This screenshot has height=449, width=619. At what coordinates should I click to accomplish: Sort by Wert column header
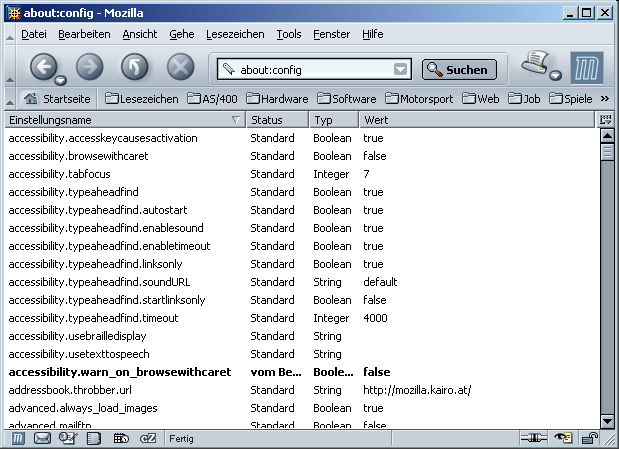477,120
